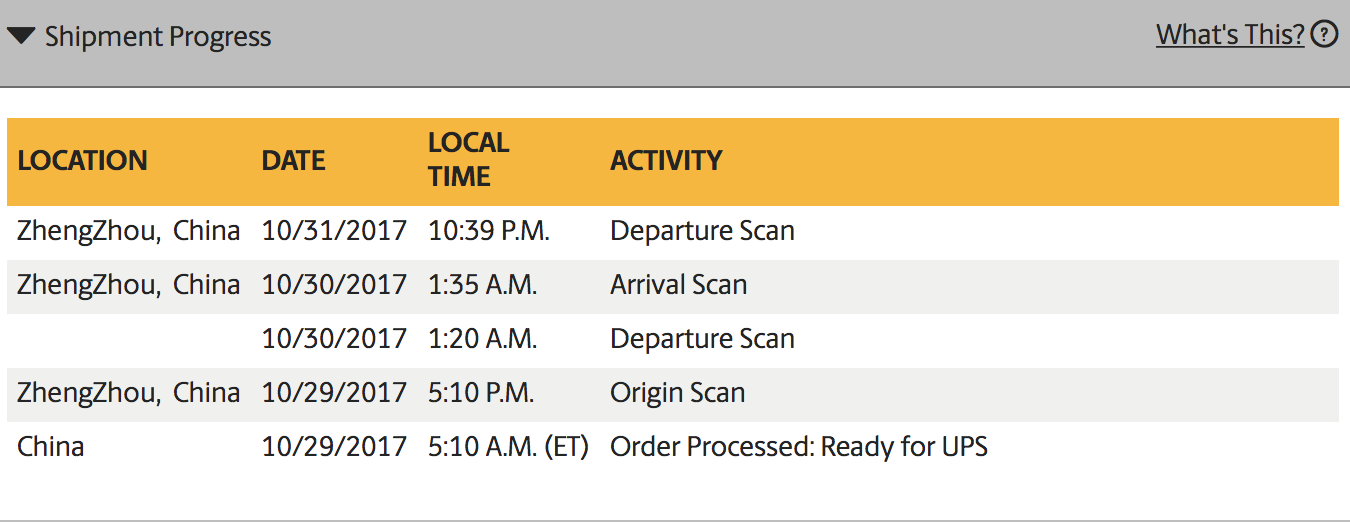Click the Arrival Scan activity text
Image resolution: width=1350 pixels, height=522 pixels.
click(678, 285)
